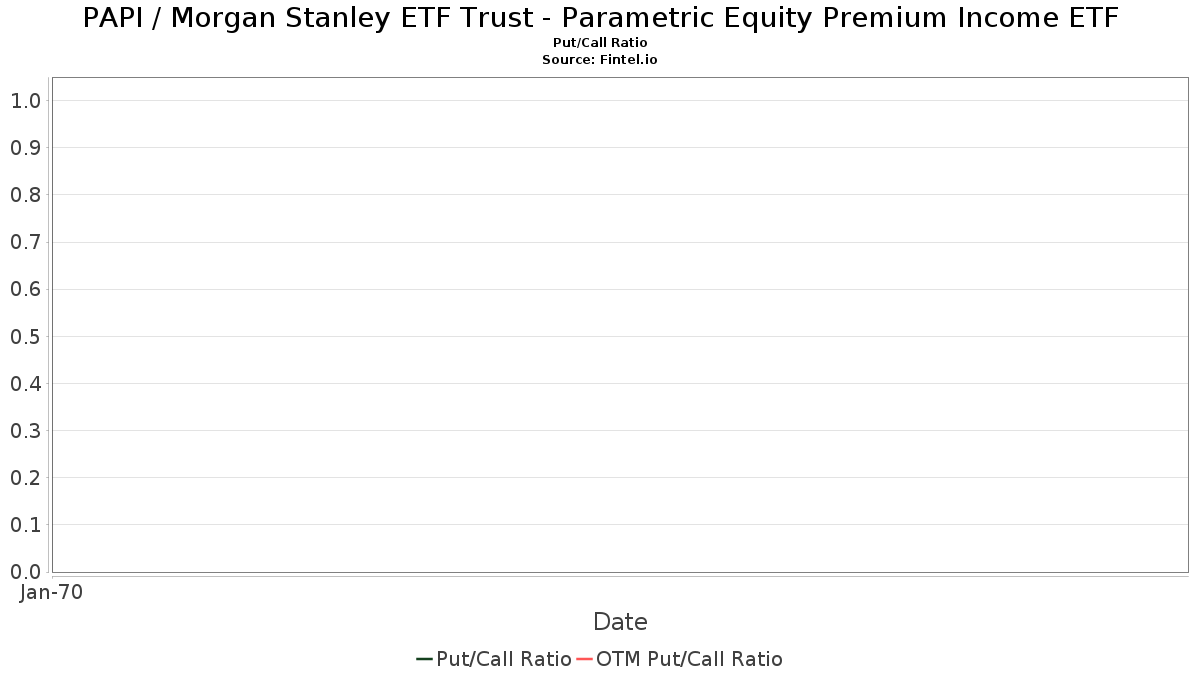Screen dimensions: 1200x675
Task: Select the 0.1 y-axis tick label
Action: (x=25, y=525)
